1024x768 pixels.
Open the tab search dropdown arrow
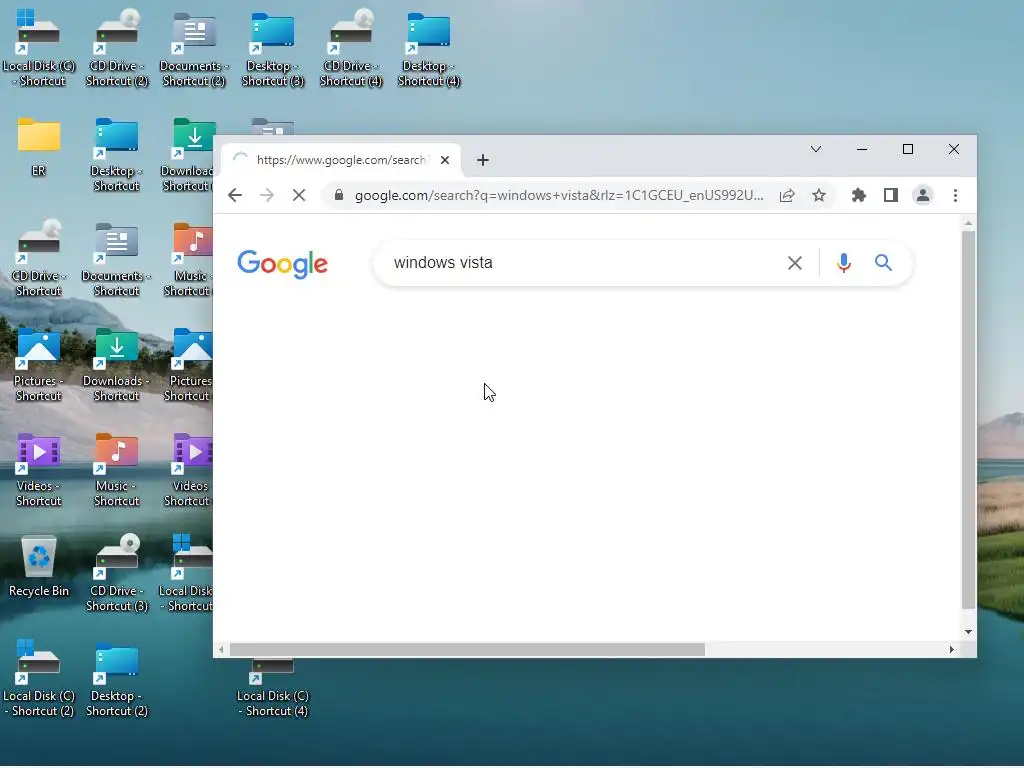(x=816, y=150)
